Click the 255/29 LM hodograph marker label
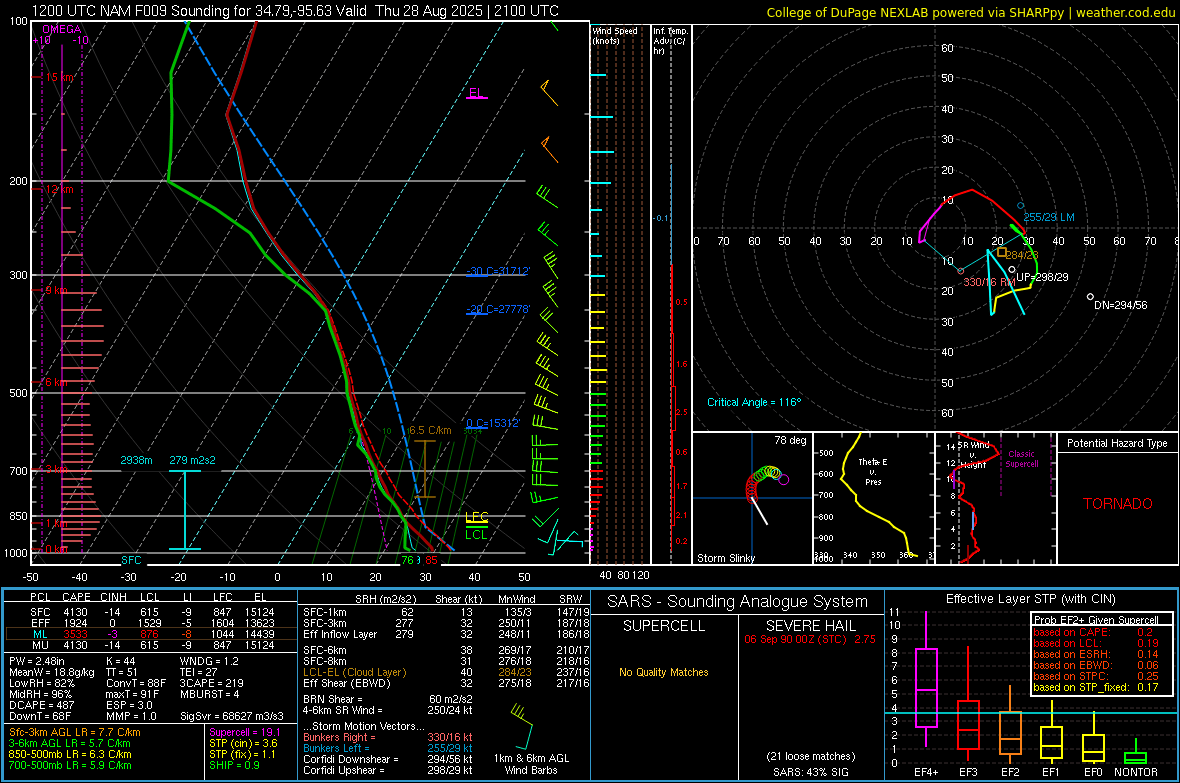The width and height of the screenshot is (1180, 783). pos(1048,217)
